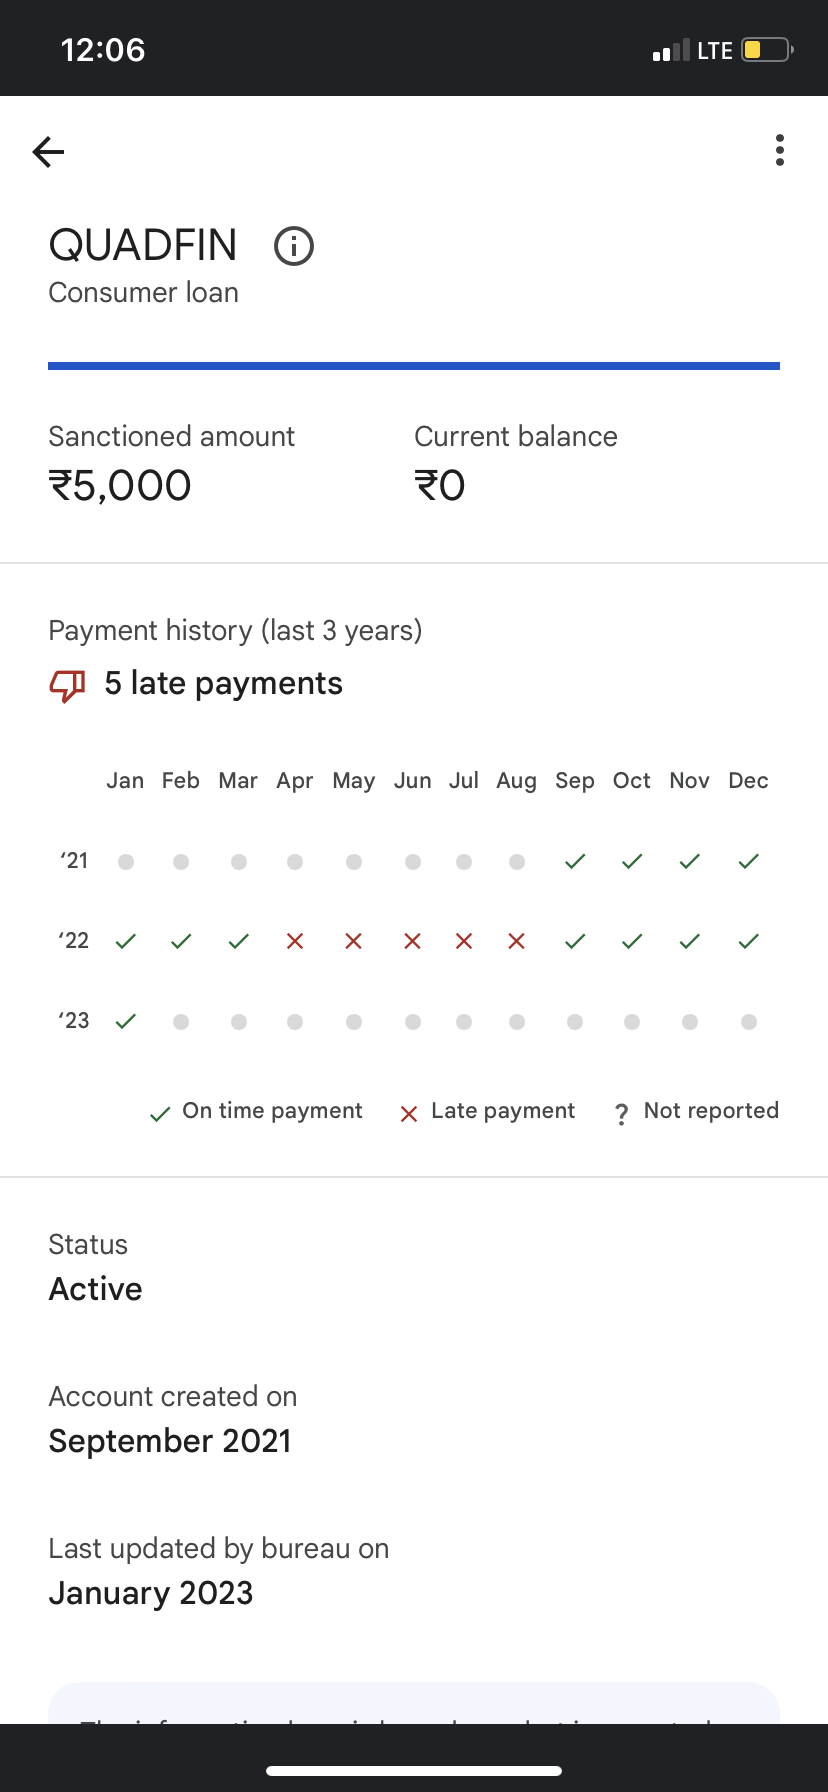Tap the battery indicator in status bar

[x=766, y=50]
